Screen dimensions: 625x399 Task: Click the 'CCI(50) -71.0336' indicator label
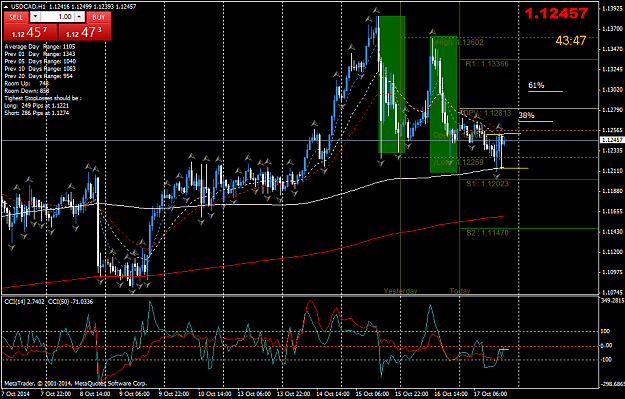71,302
